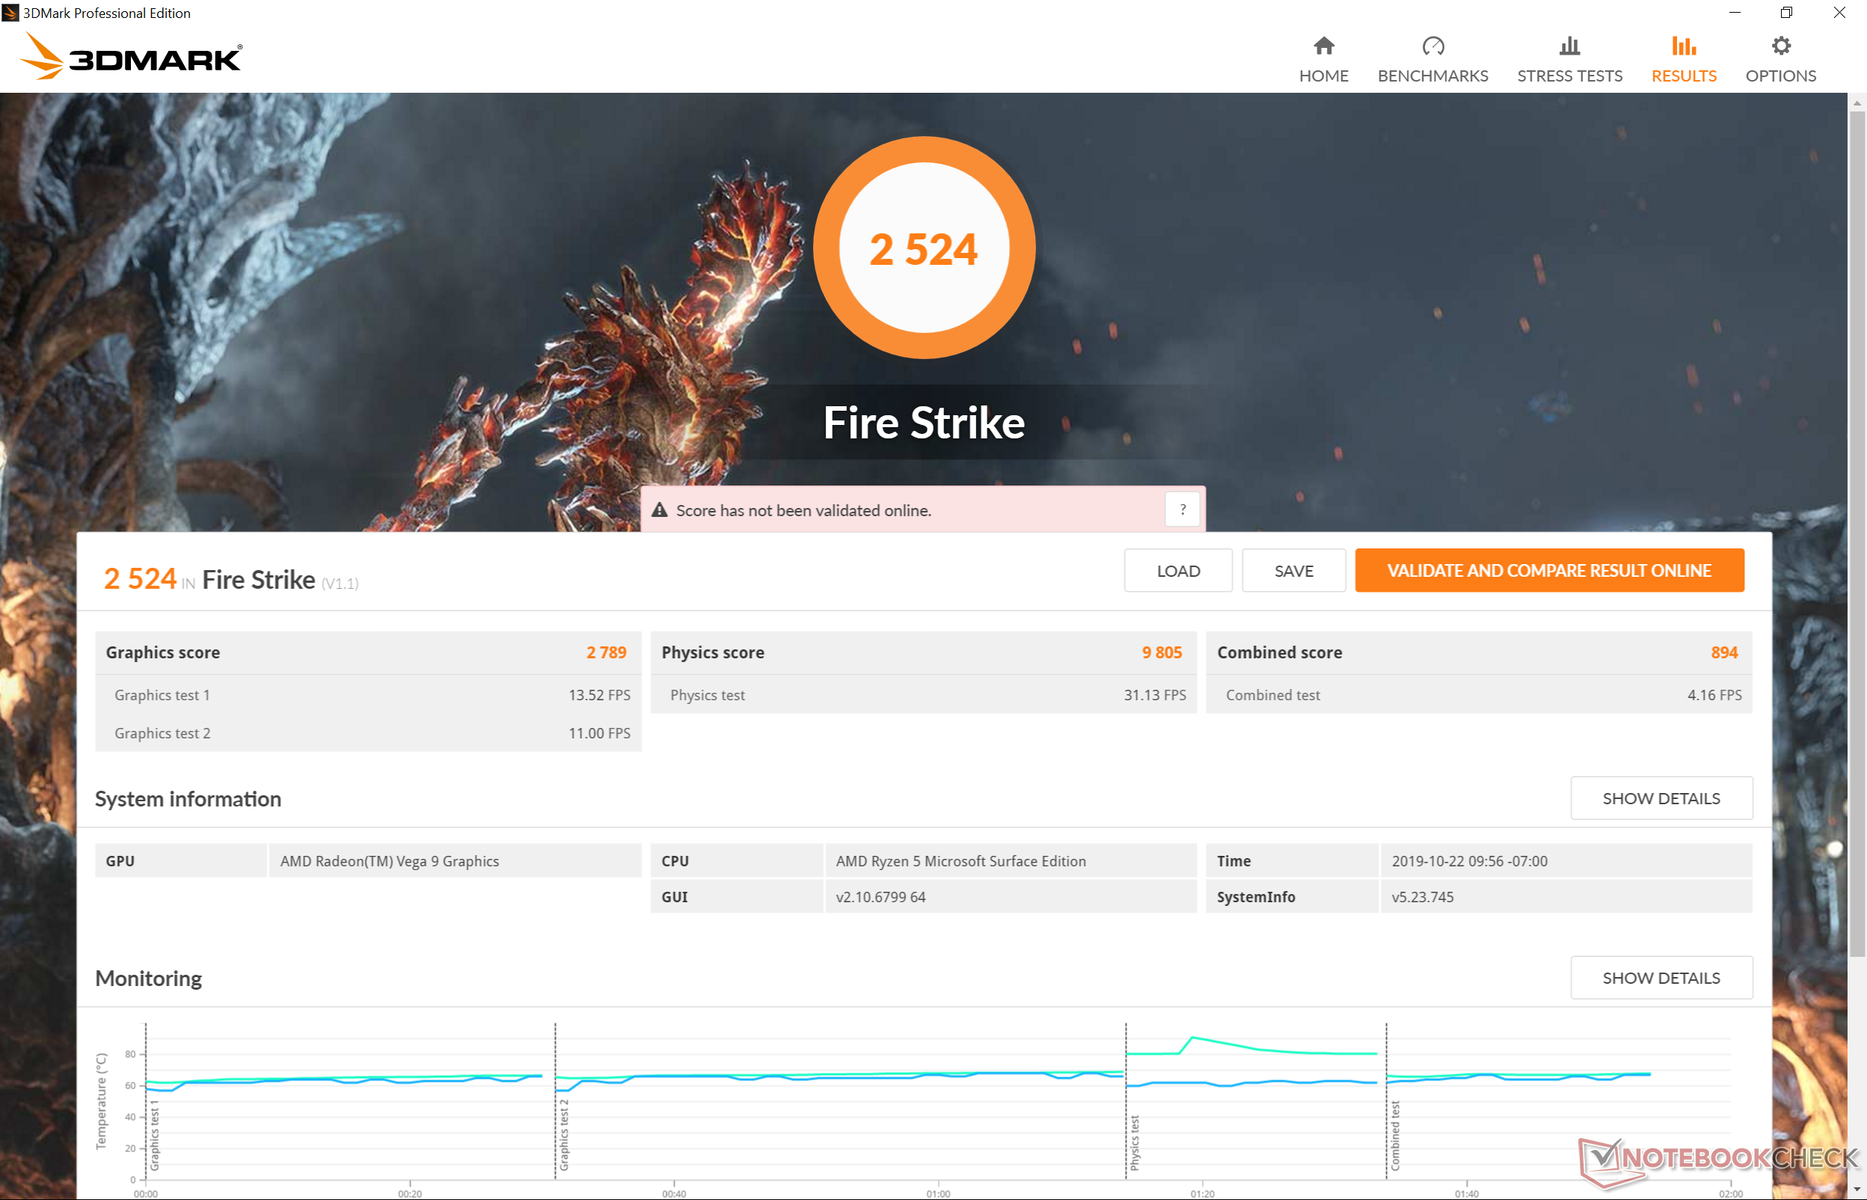Show details for Monitoring
The image size is (1867, 1200).
(x=1661, y=978)
